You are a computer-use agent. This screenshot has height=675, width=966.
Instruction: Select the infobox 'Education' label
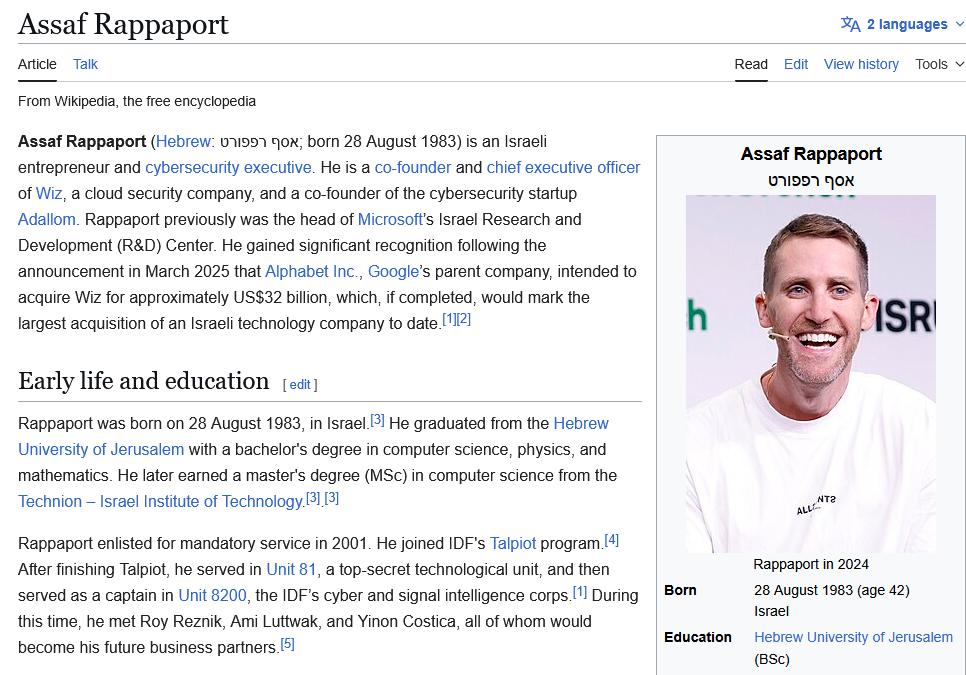click(x=697, y=637)
